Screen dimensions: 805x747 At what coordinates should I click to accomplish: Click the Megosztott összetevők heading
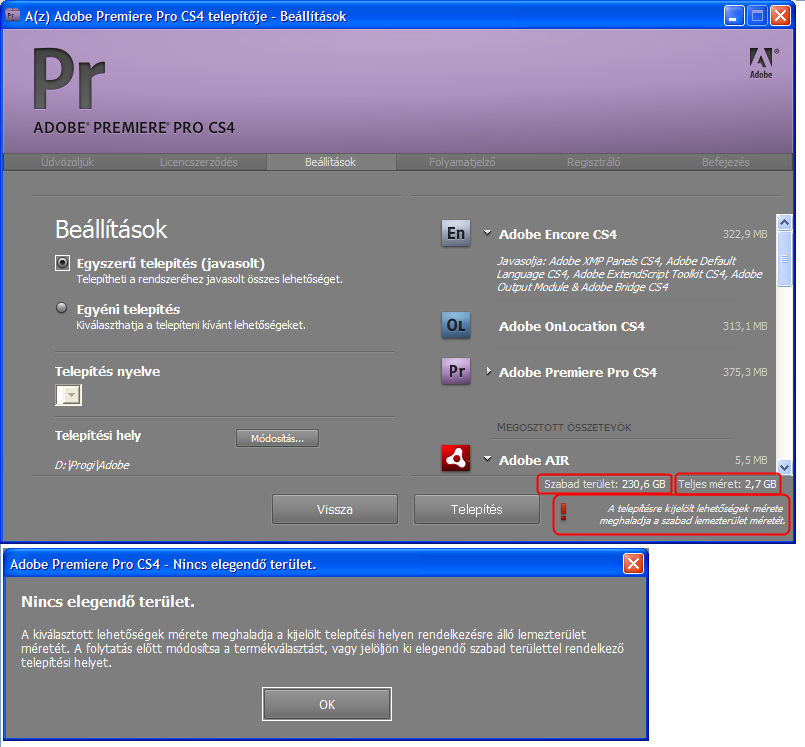pos(564,427)
